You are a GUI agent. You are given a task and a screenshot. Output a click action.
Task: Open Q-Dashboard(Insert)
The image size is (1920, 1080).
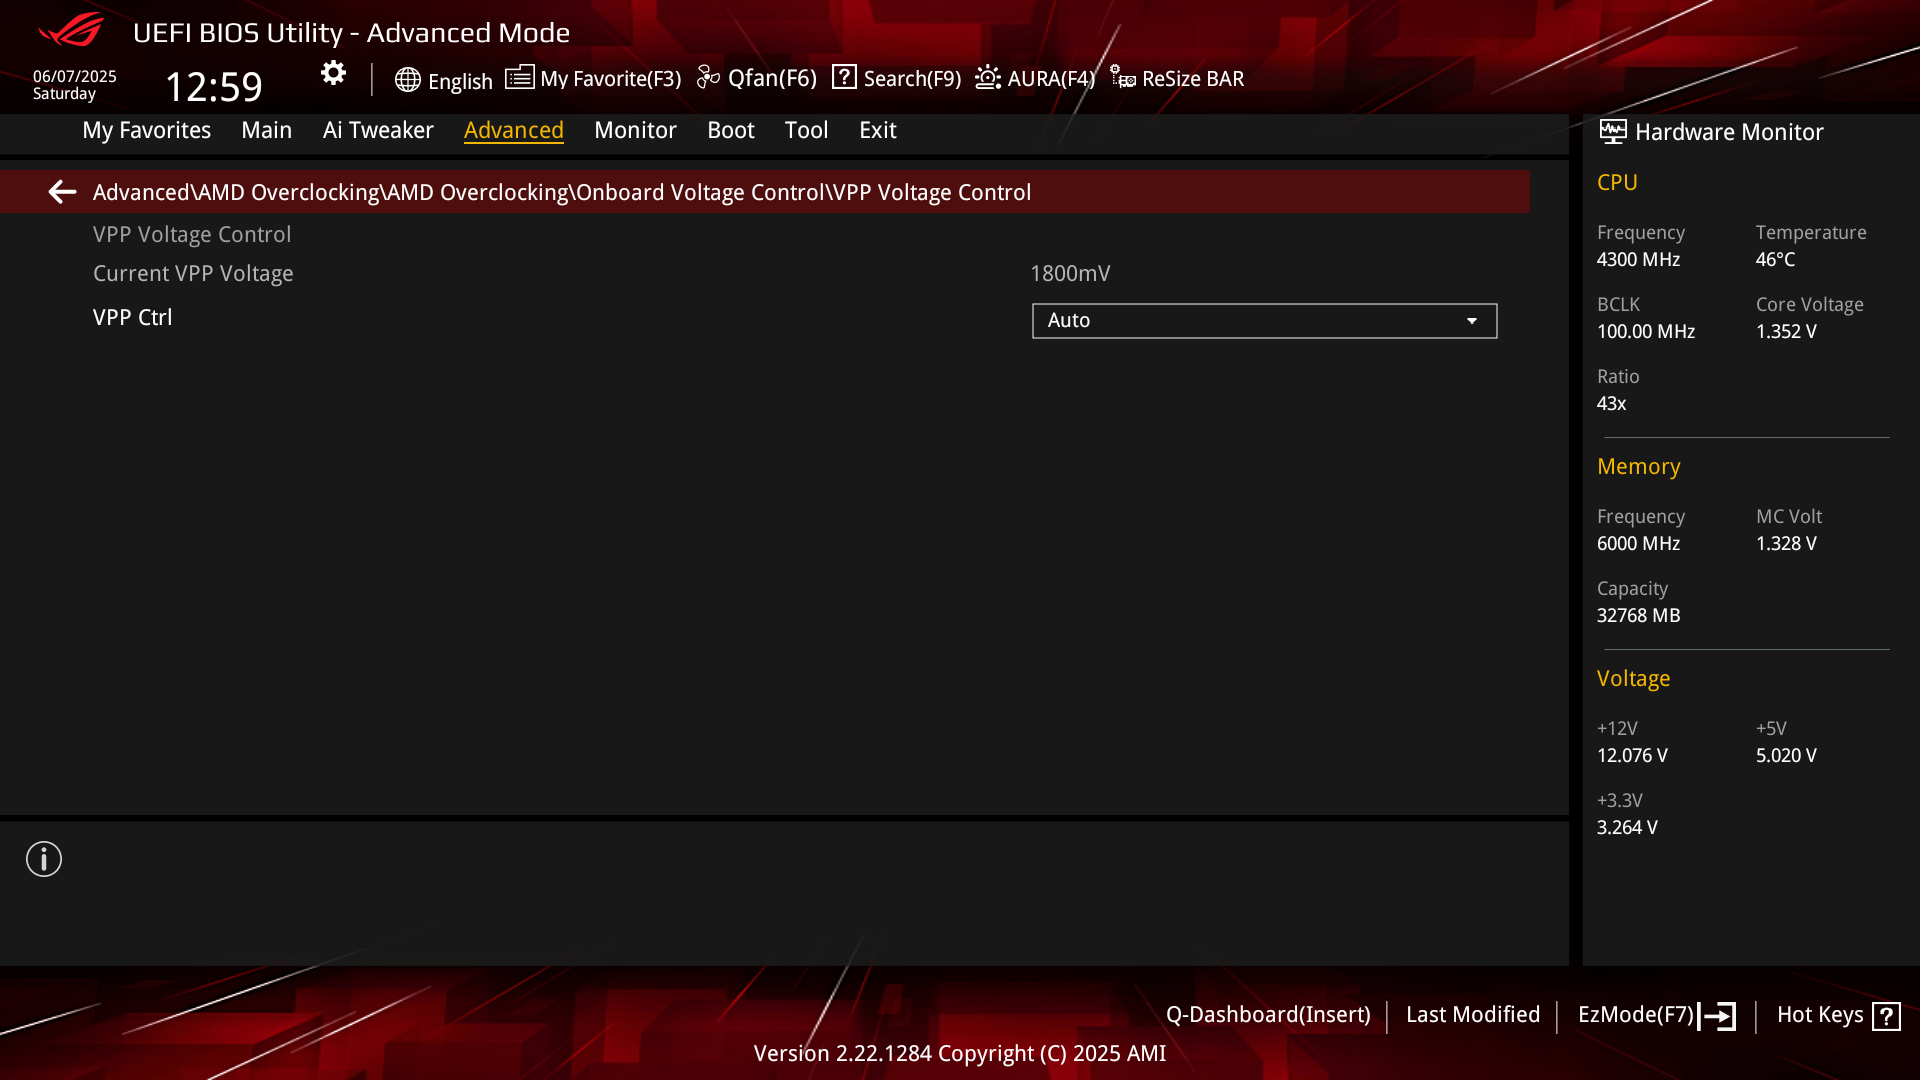[x=1268, y=1015]
